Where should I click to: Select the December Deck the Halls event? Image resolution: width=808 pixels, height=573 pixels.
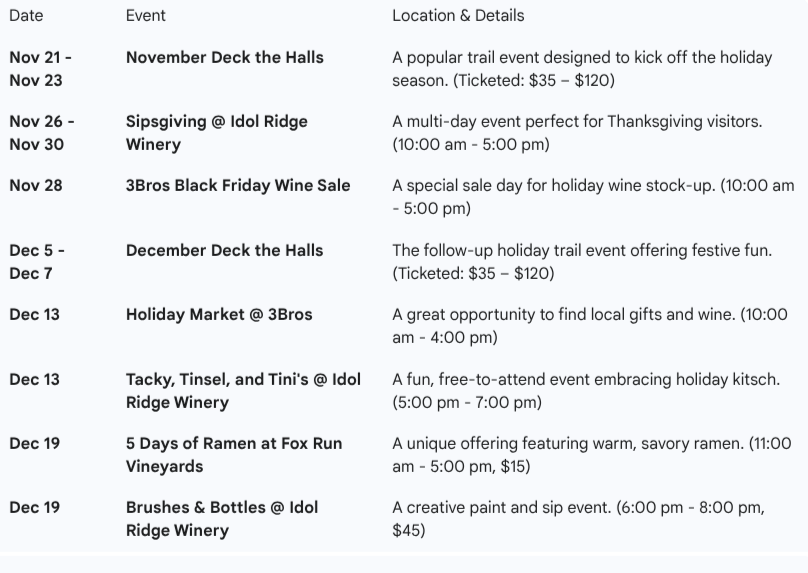point(225,250)
